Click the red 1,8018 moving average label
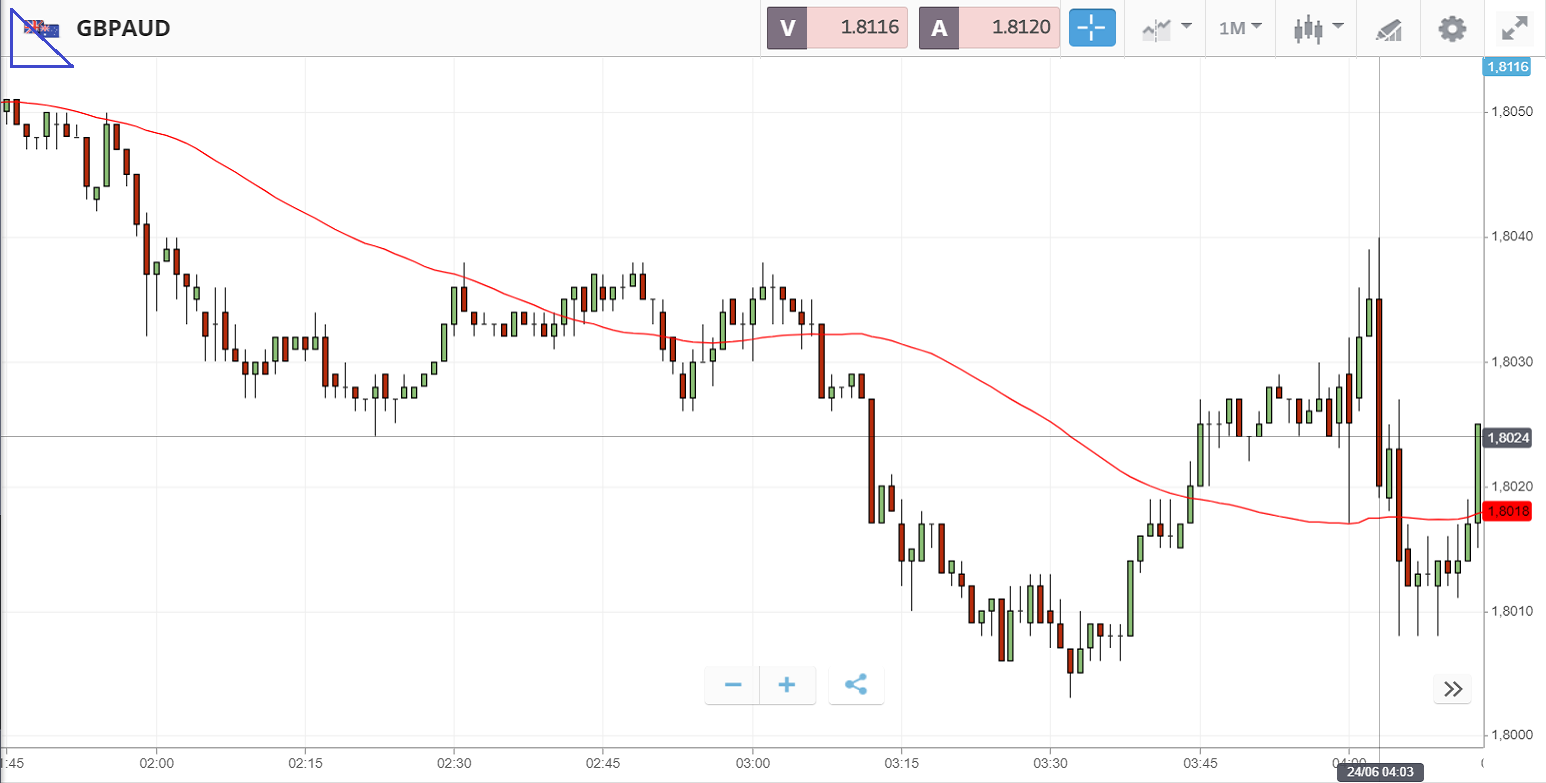 click(x=1508, y=511)
